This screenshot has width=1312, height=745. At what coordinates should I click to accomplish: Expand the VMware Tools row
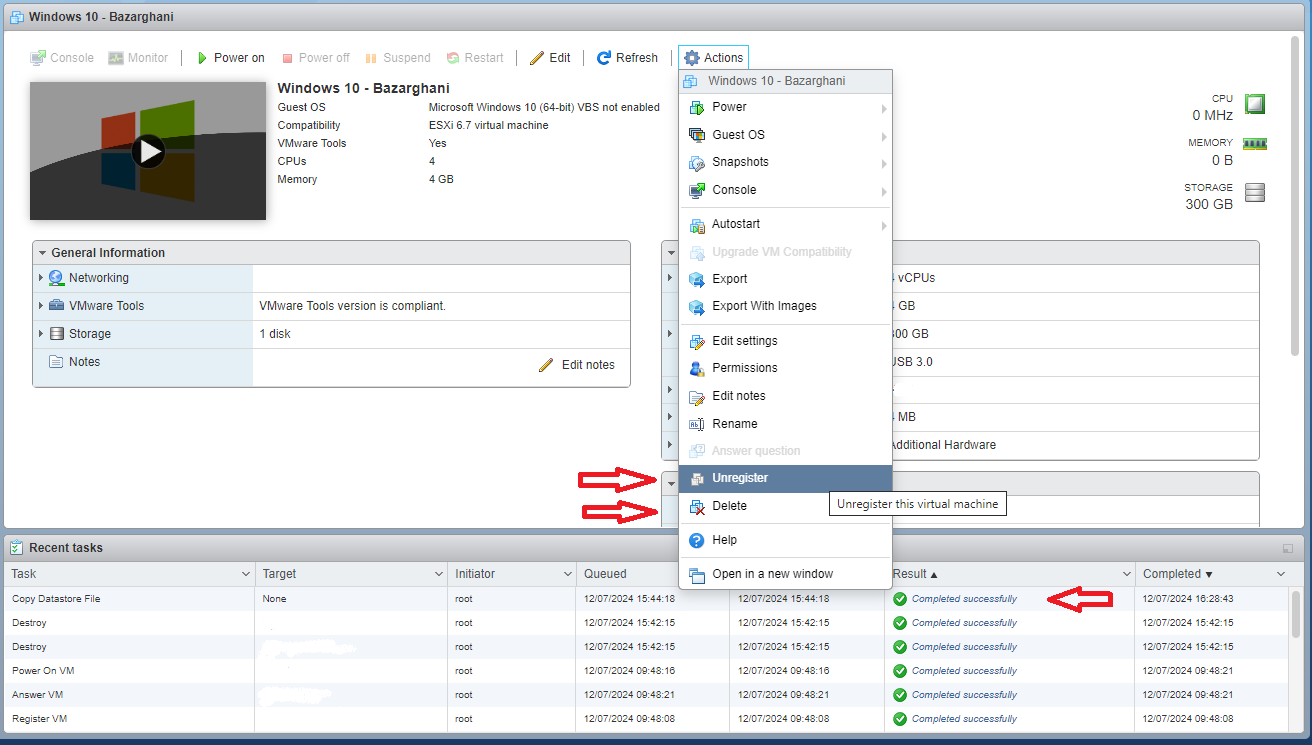coord(41,306)
